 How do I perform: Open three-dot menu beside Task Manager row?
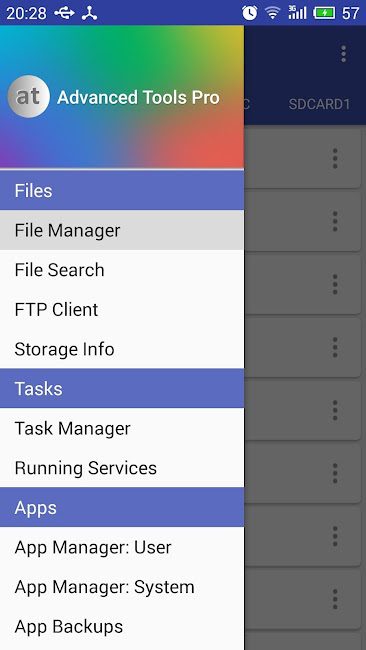point(335,410)
